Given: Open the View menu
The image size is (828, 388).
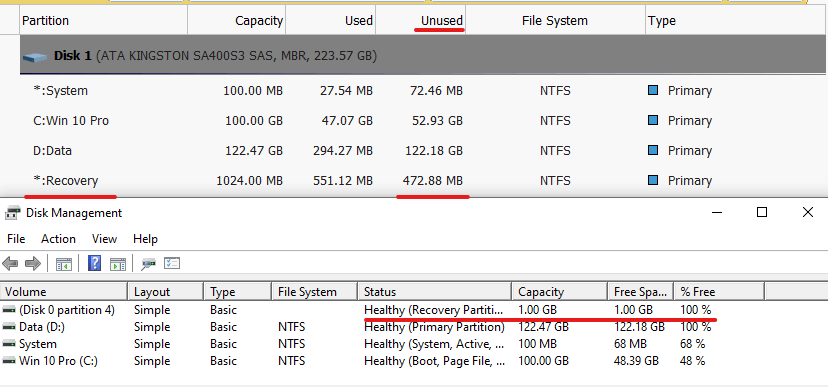Looking at the screenshot, I should click(x=104, y=239).
